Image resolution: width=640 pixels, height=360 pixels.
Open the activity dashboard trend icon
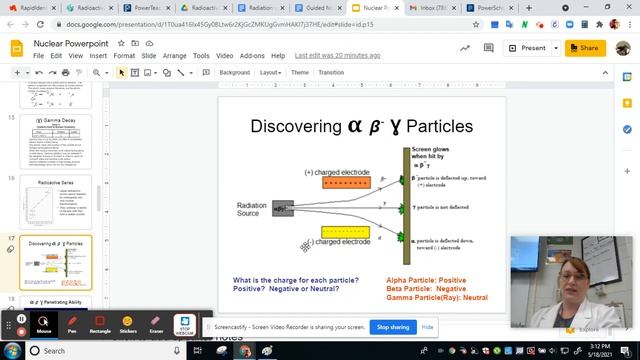pyautogui.click(x=465, y=48)
